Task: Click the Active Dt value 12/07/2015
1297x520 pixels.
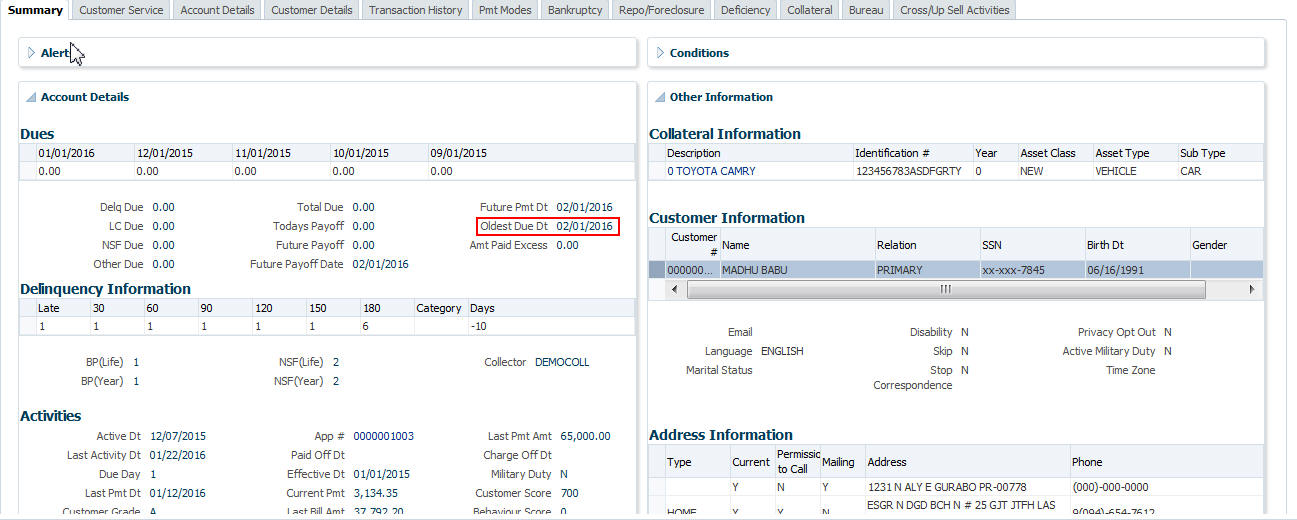Action: click(178, 436)
